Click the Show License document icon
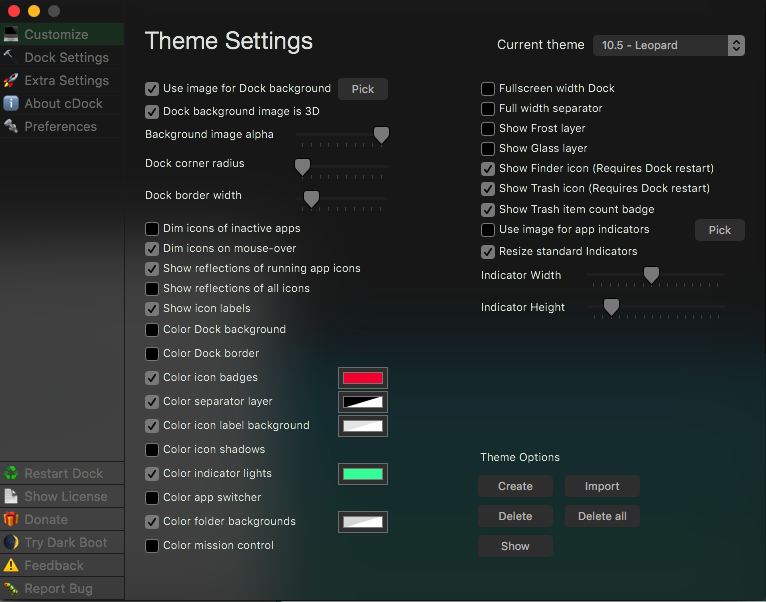 pos(11,496)
